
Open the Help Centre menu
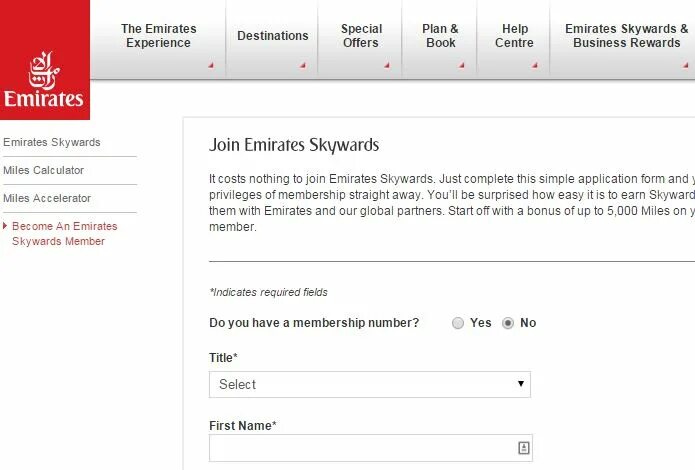point(513,36)
